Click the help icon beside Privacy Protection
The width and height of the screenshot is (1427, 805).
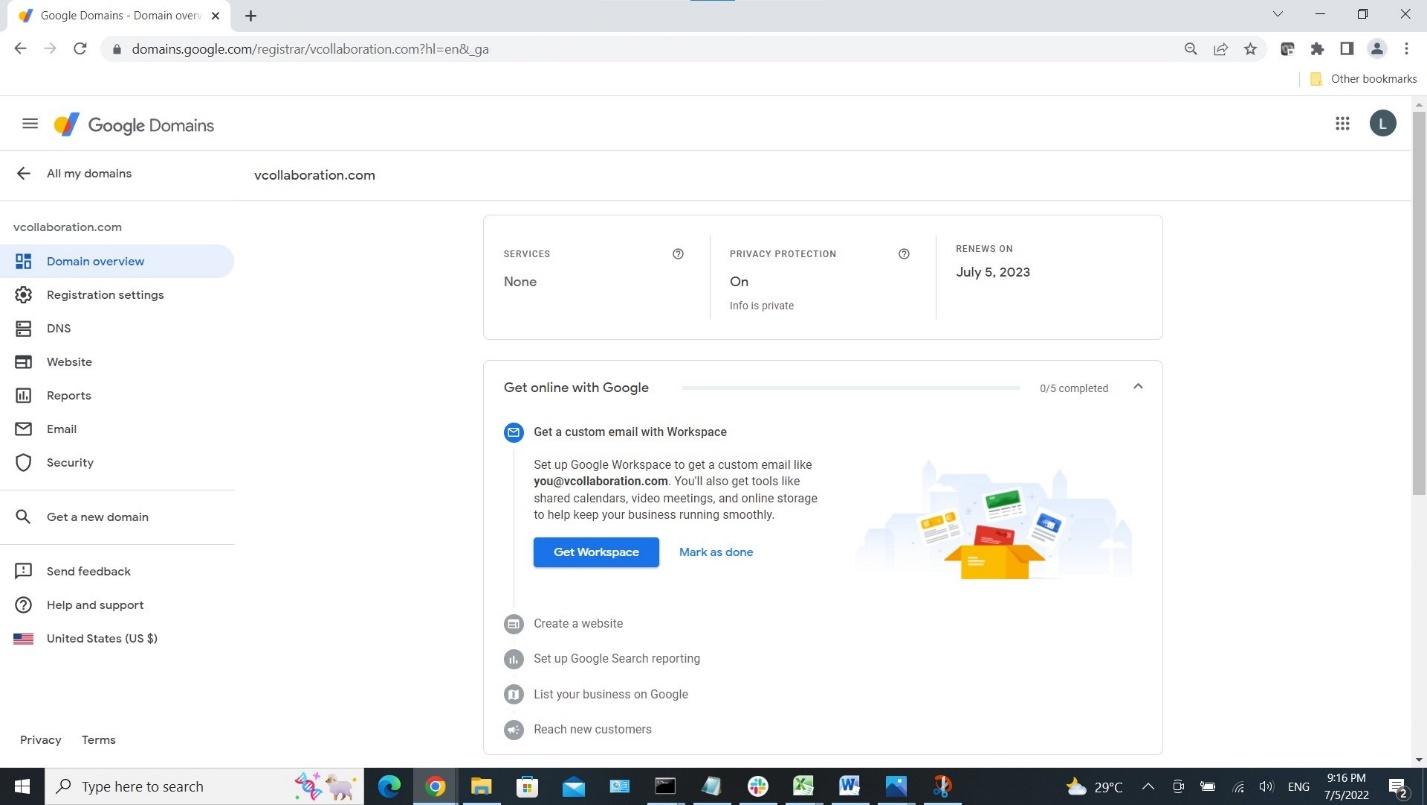click(x=904, y=254)
